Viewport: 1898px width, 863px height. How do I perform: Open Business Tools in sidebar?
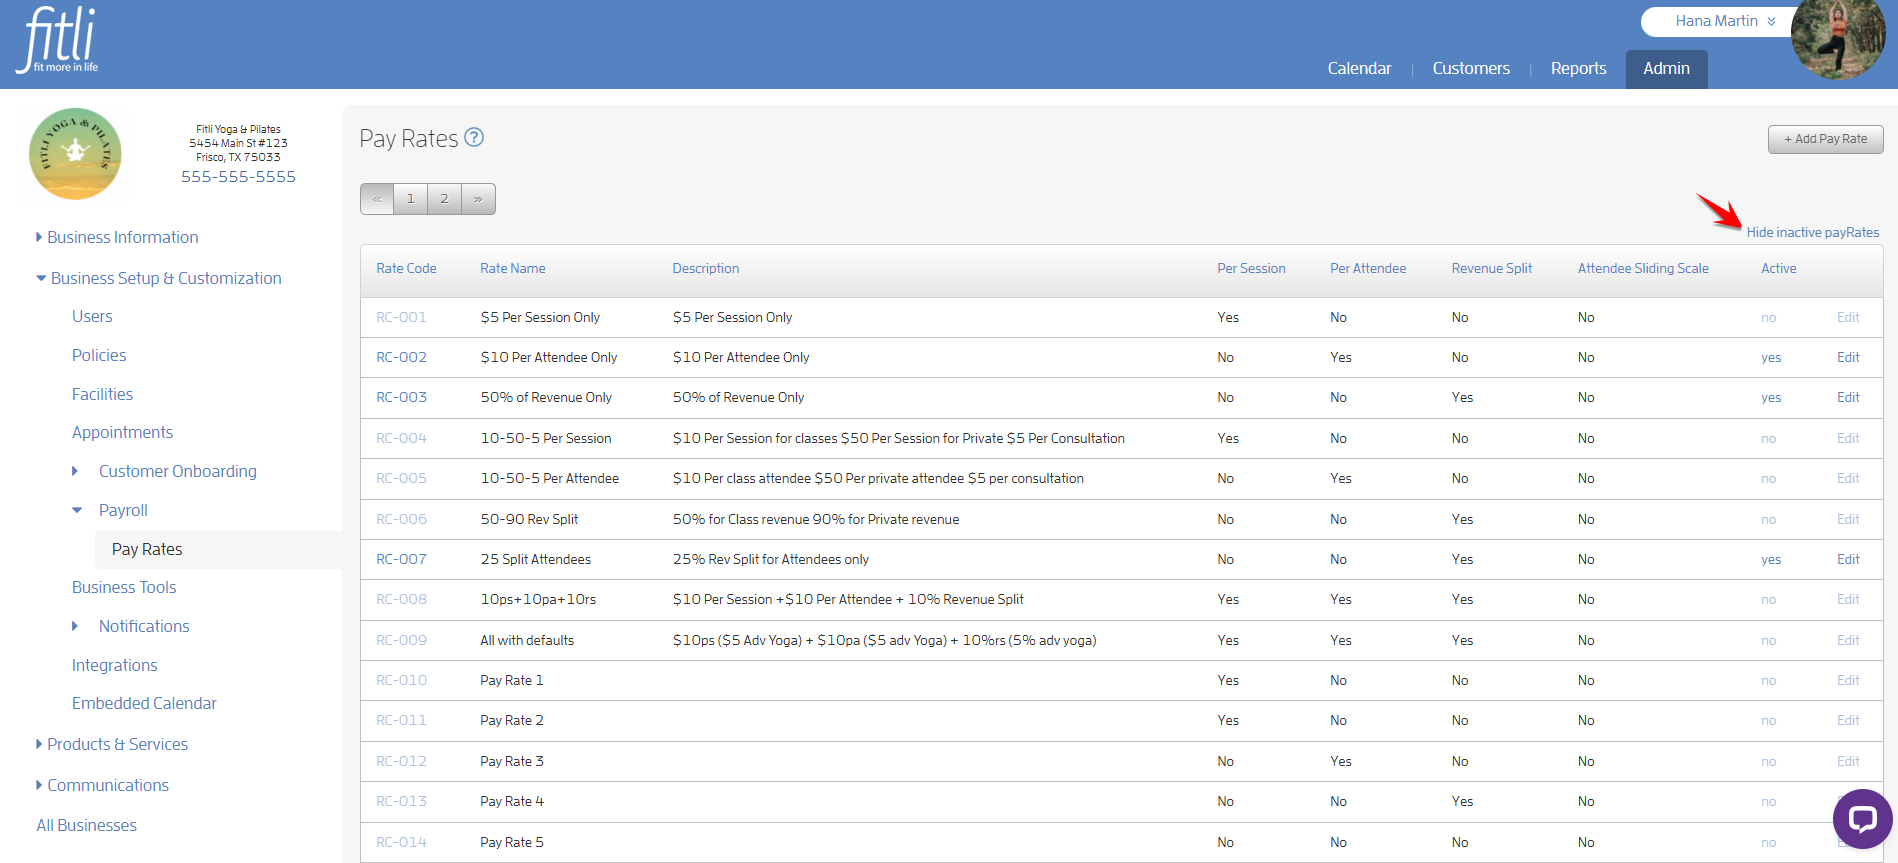click(x=124, y=587)
